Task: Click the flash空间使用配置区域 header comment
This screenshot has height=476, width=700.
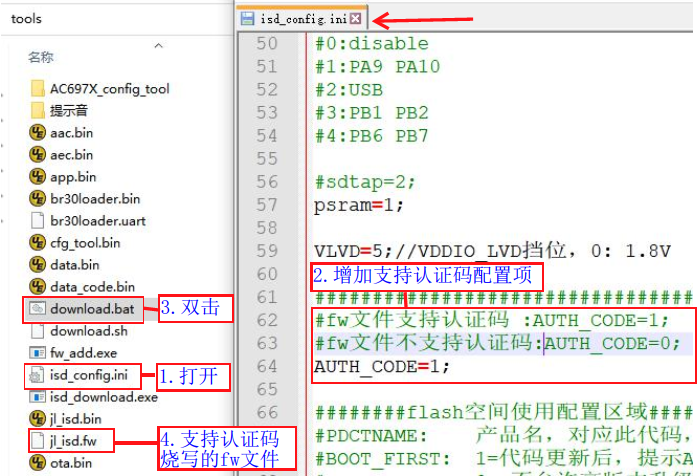Action: [504, 412]
